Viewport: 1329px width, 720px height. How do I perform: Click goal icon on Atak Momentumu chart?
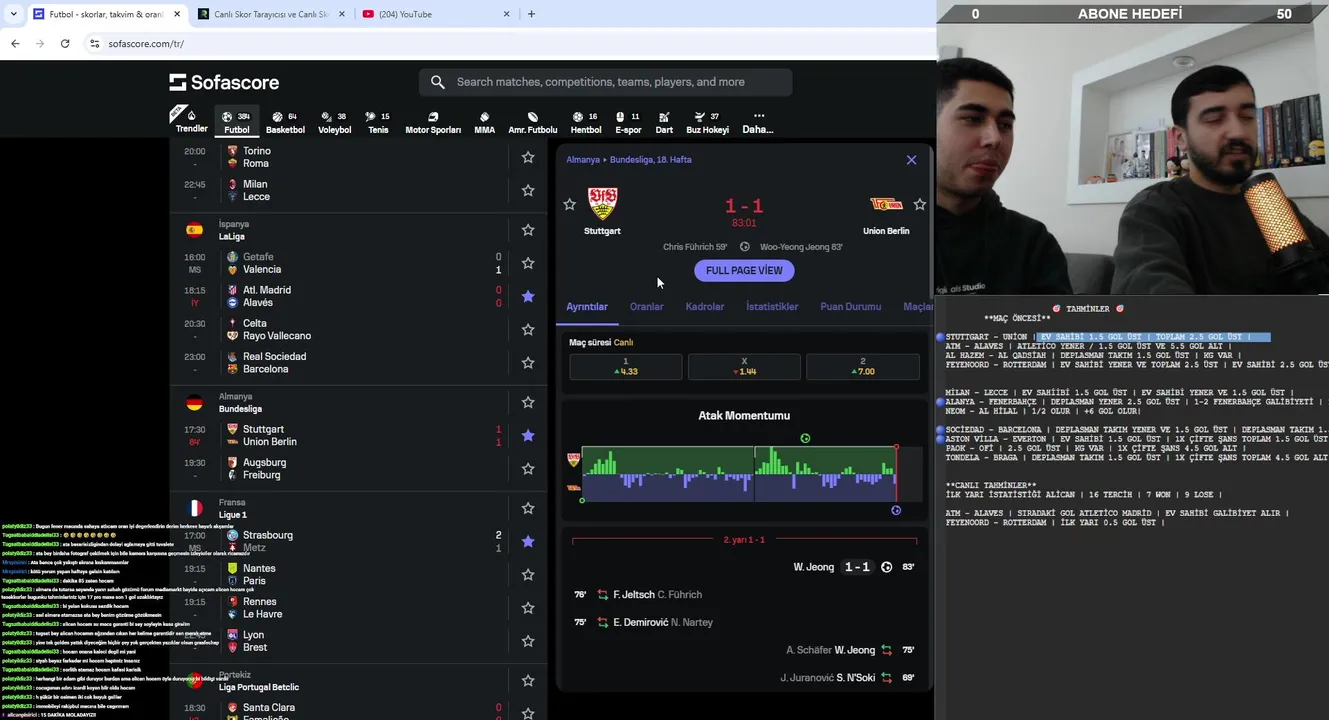805,438
